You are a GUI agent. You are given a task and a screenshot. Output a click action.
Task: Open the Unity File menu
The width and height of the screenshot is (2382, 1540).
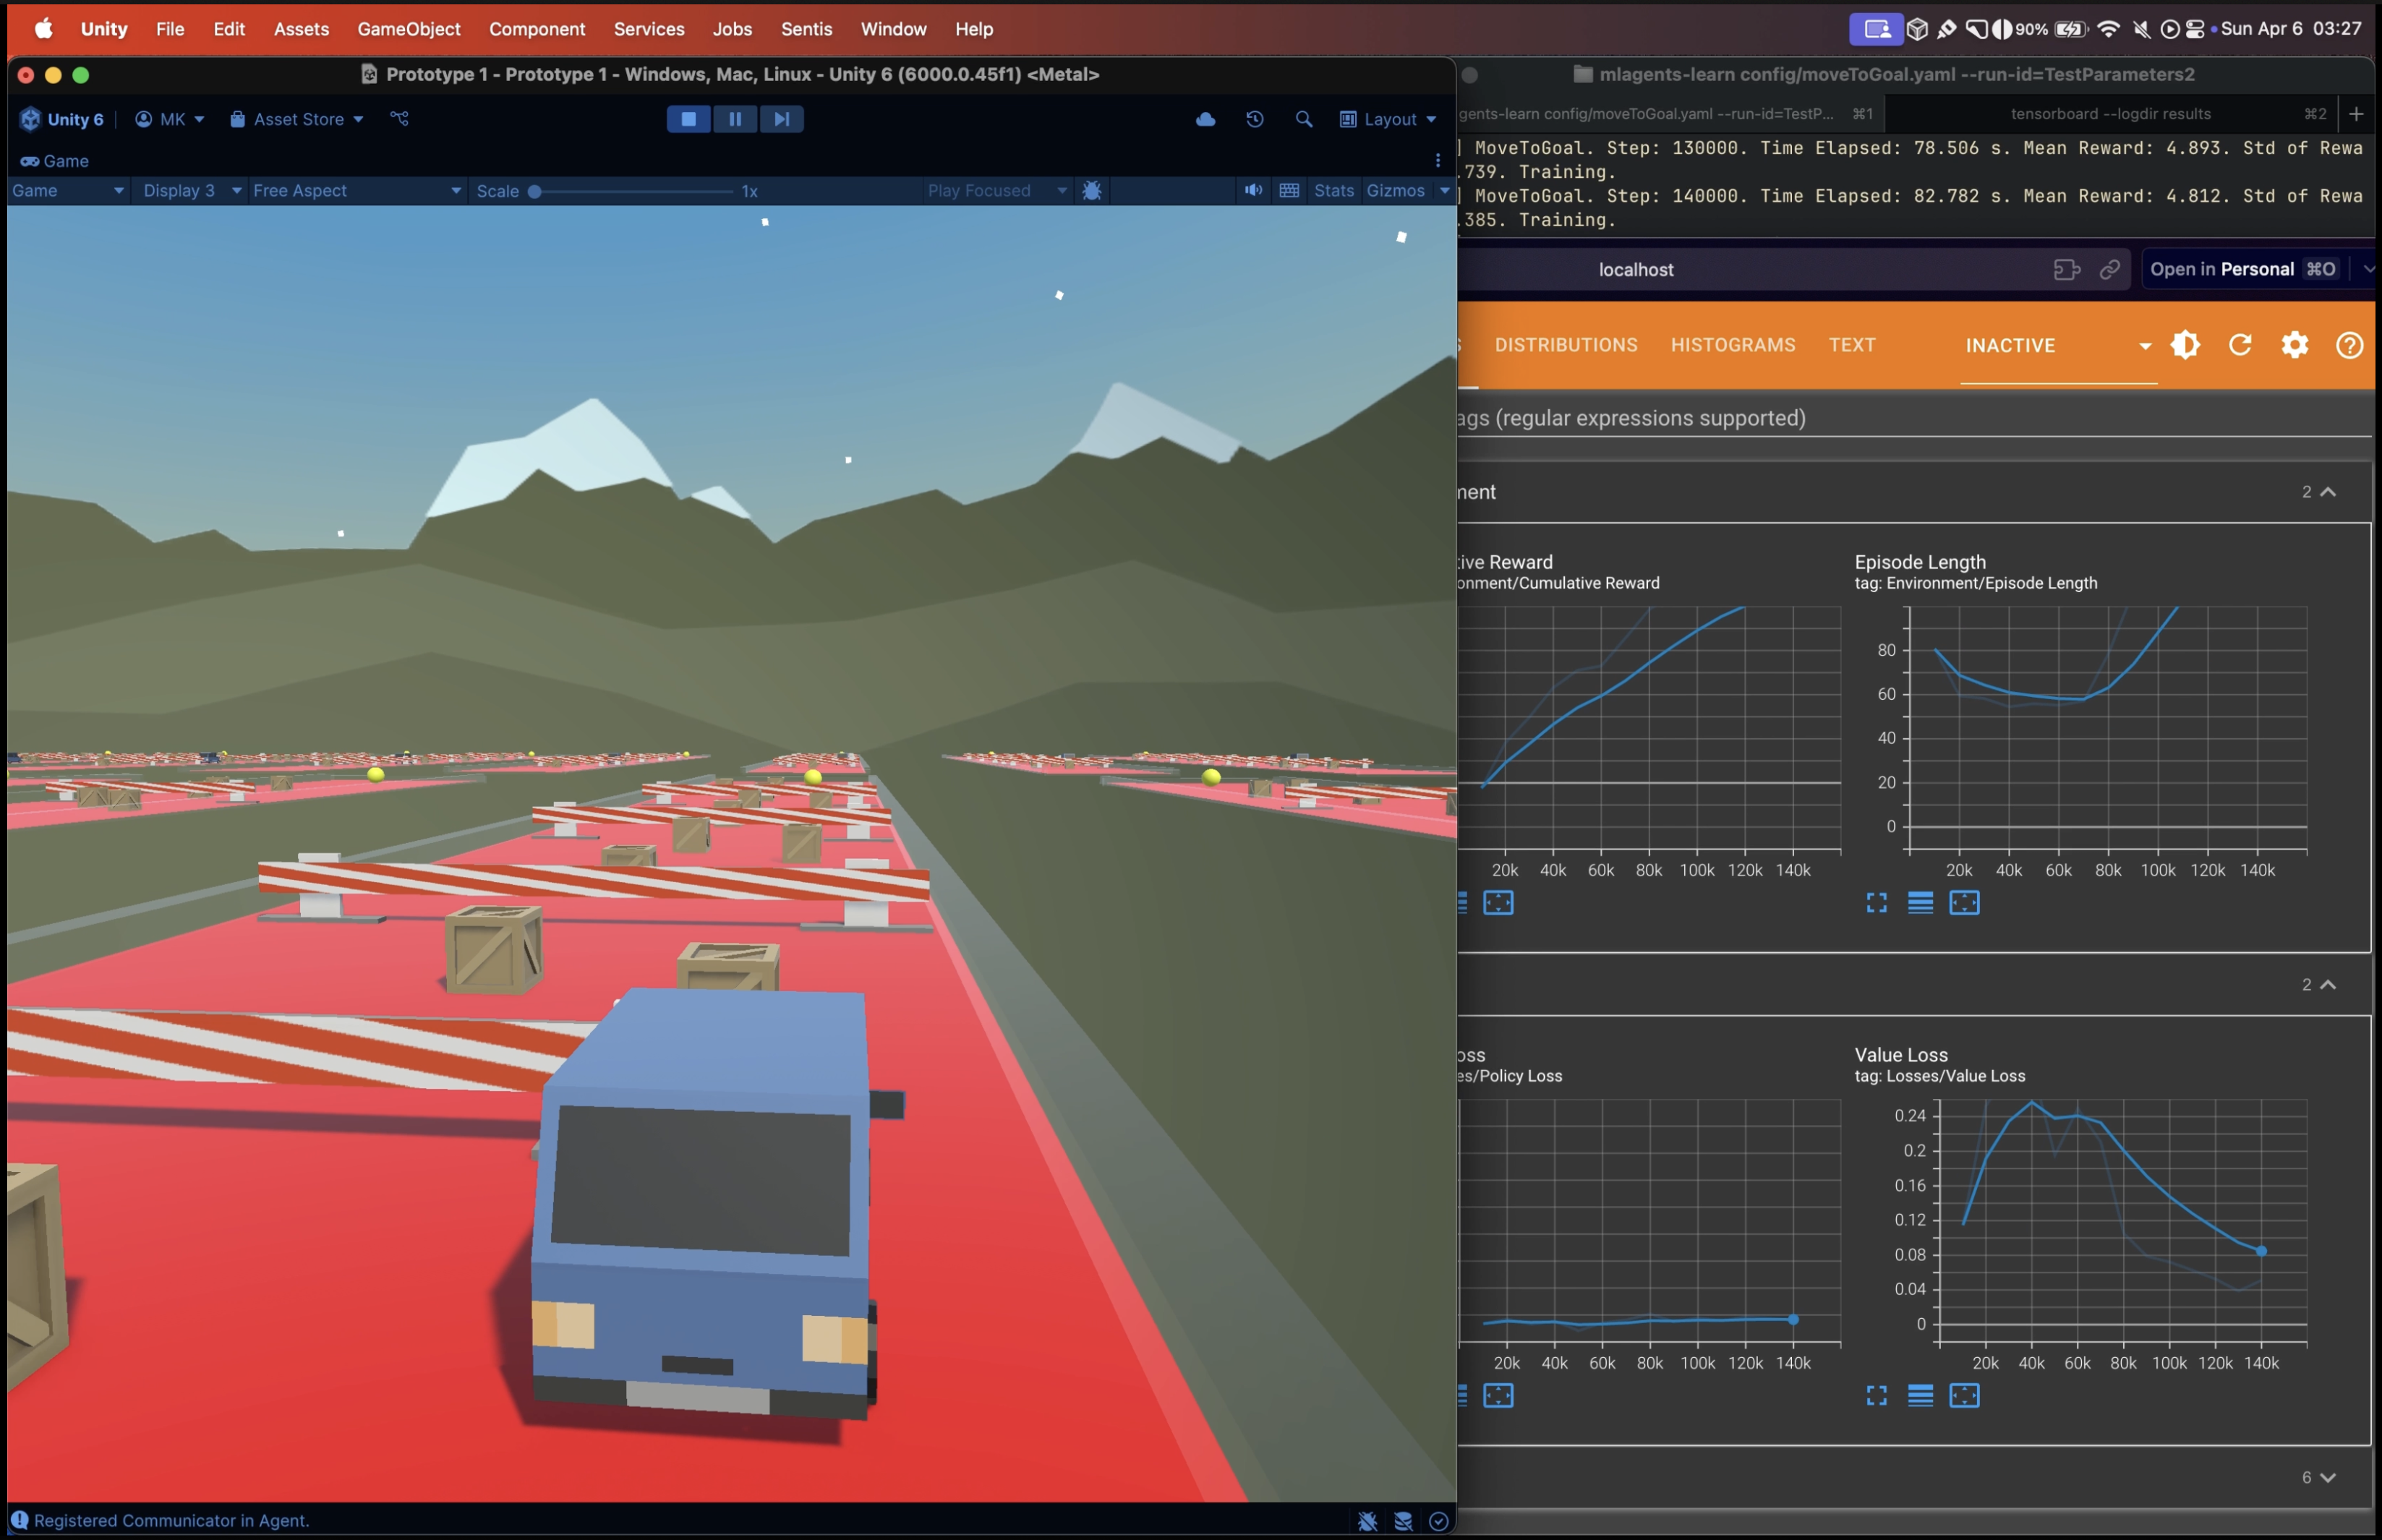(169, 29)
